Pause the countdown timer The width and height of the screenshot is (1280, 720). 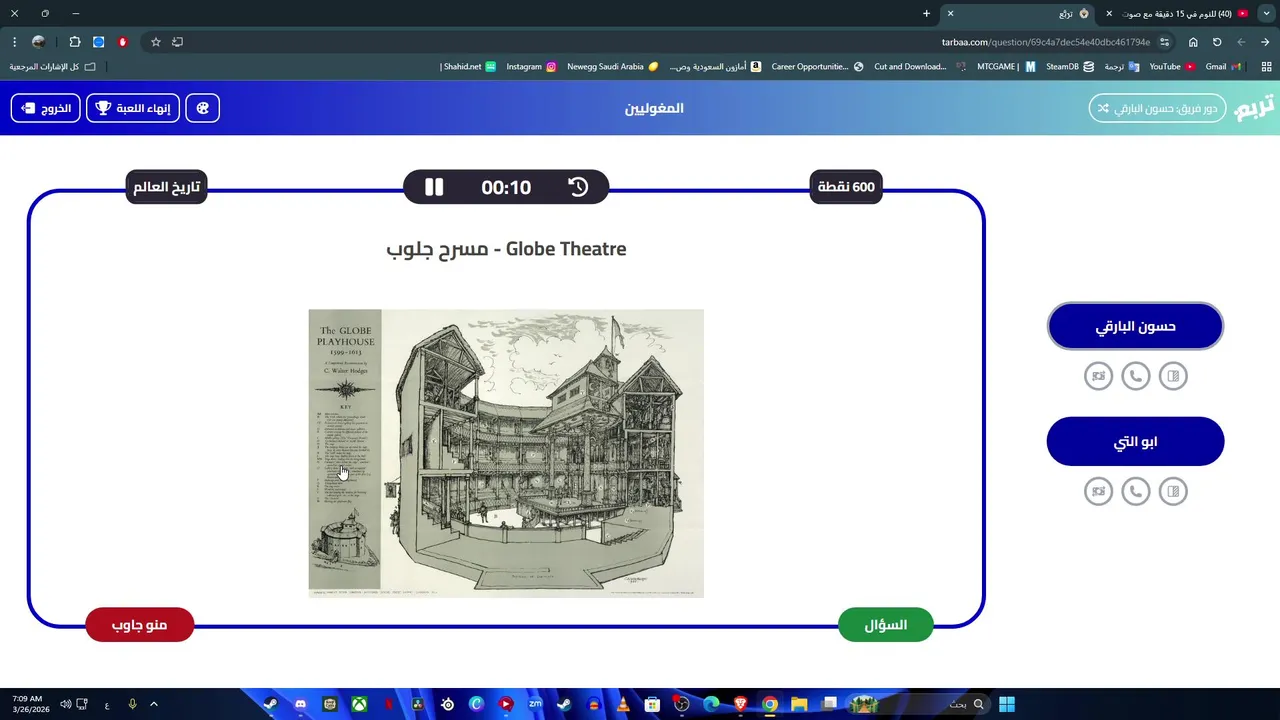click(x=434, y=187)
